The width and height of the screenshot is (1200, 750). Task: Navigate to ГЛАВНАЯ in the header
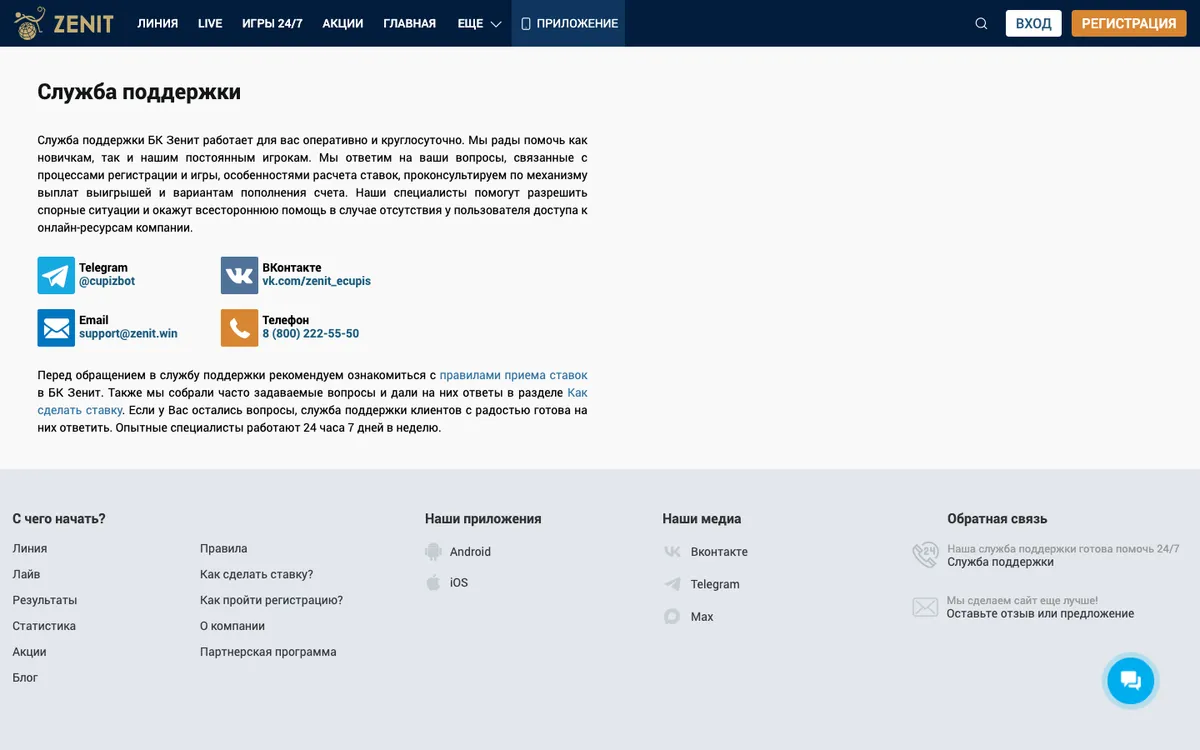pyautogui.click(x=410, y=23)
